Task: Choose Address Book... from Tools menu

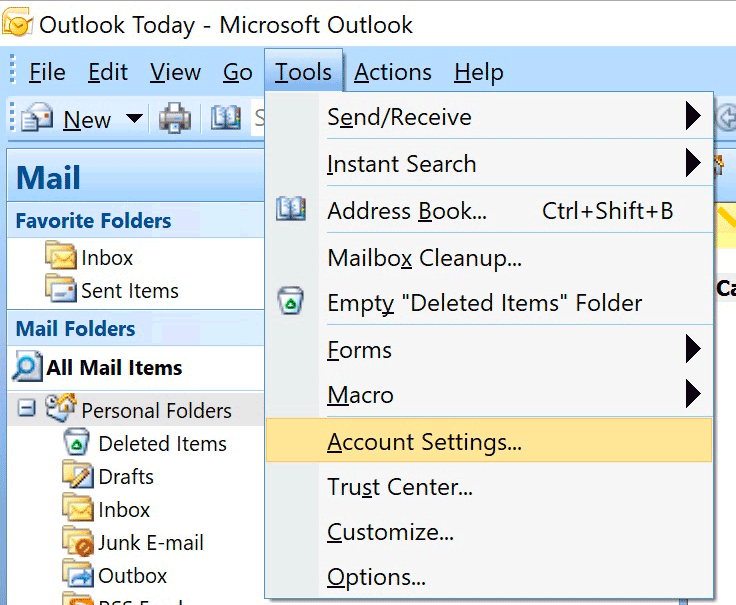Action: tap(489, 210)
